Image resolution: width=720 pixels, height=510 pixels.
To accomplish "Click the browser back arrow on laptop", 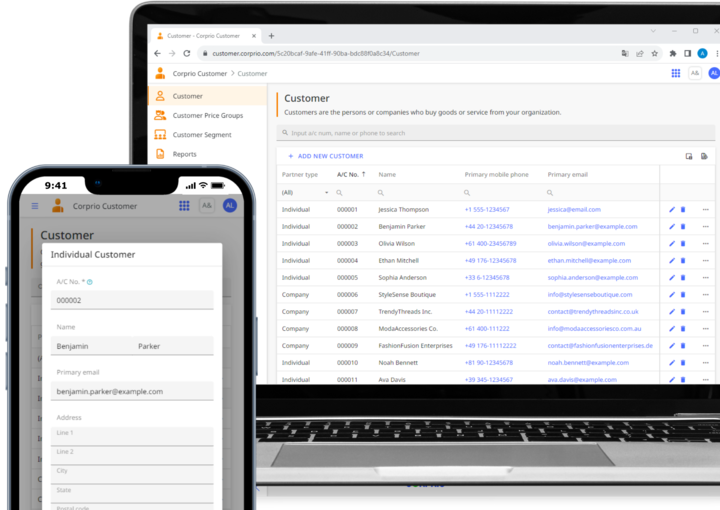I will click(x=158, y=53).
